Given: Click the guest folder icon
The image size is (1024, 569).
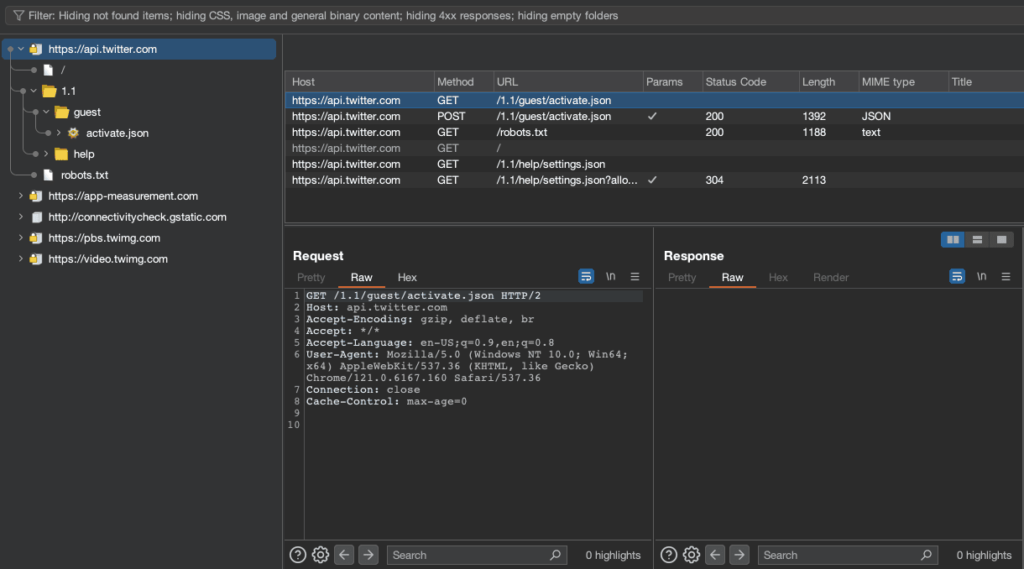Looking at the screenshot, I should pyautogui.click(x=62, y=112).
